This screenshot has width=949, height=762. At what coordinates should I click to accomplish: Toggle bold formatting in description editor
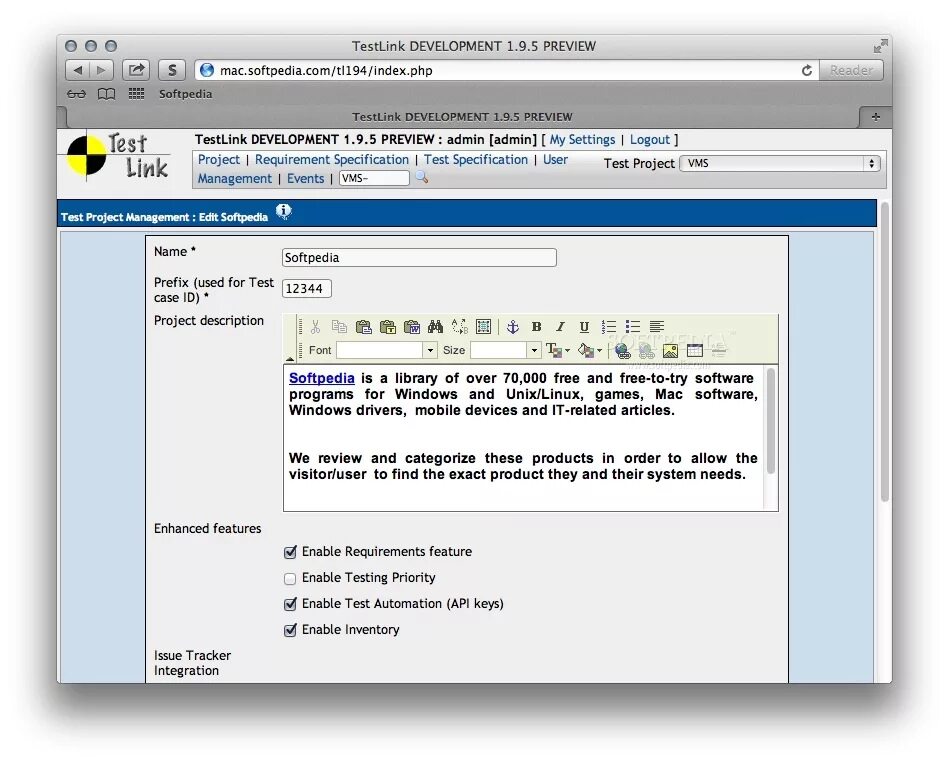pyautogui.click(x=536, y=327)
